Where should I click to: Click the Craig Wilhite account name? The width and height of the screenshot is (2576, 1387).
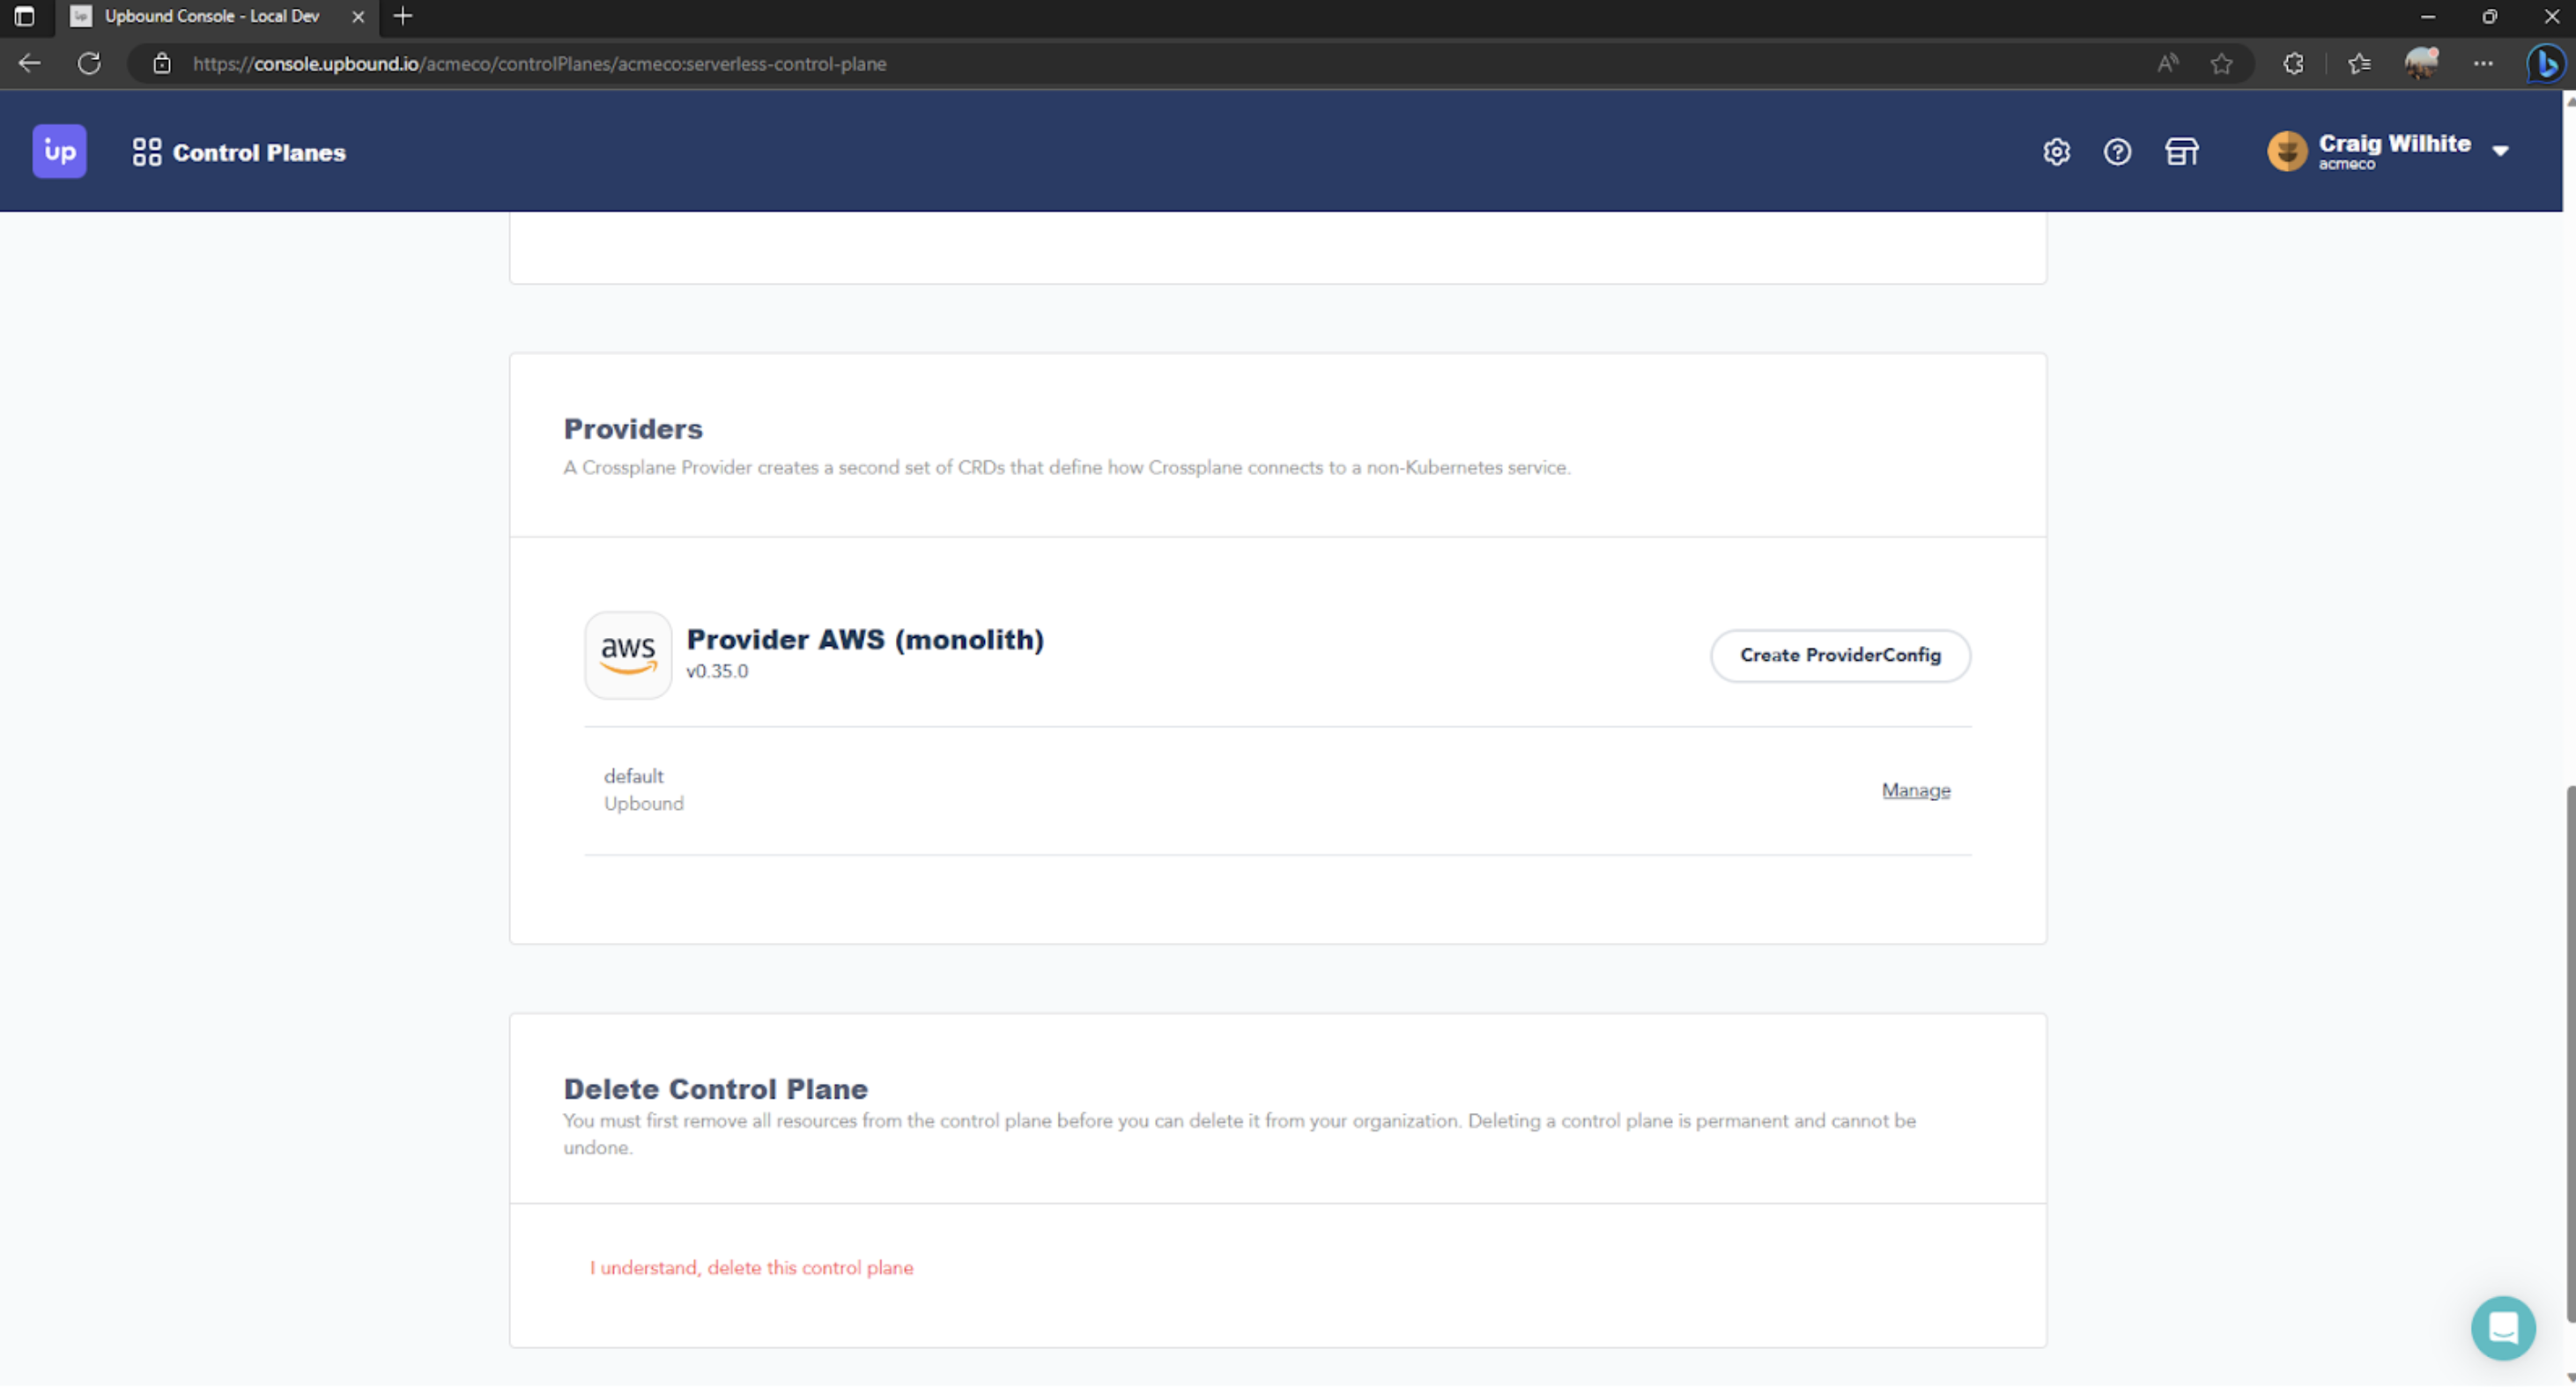(x=2394, y=143)
